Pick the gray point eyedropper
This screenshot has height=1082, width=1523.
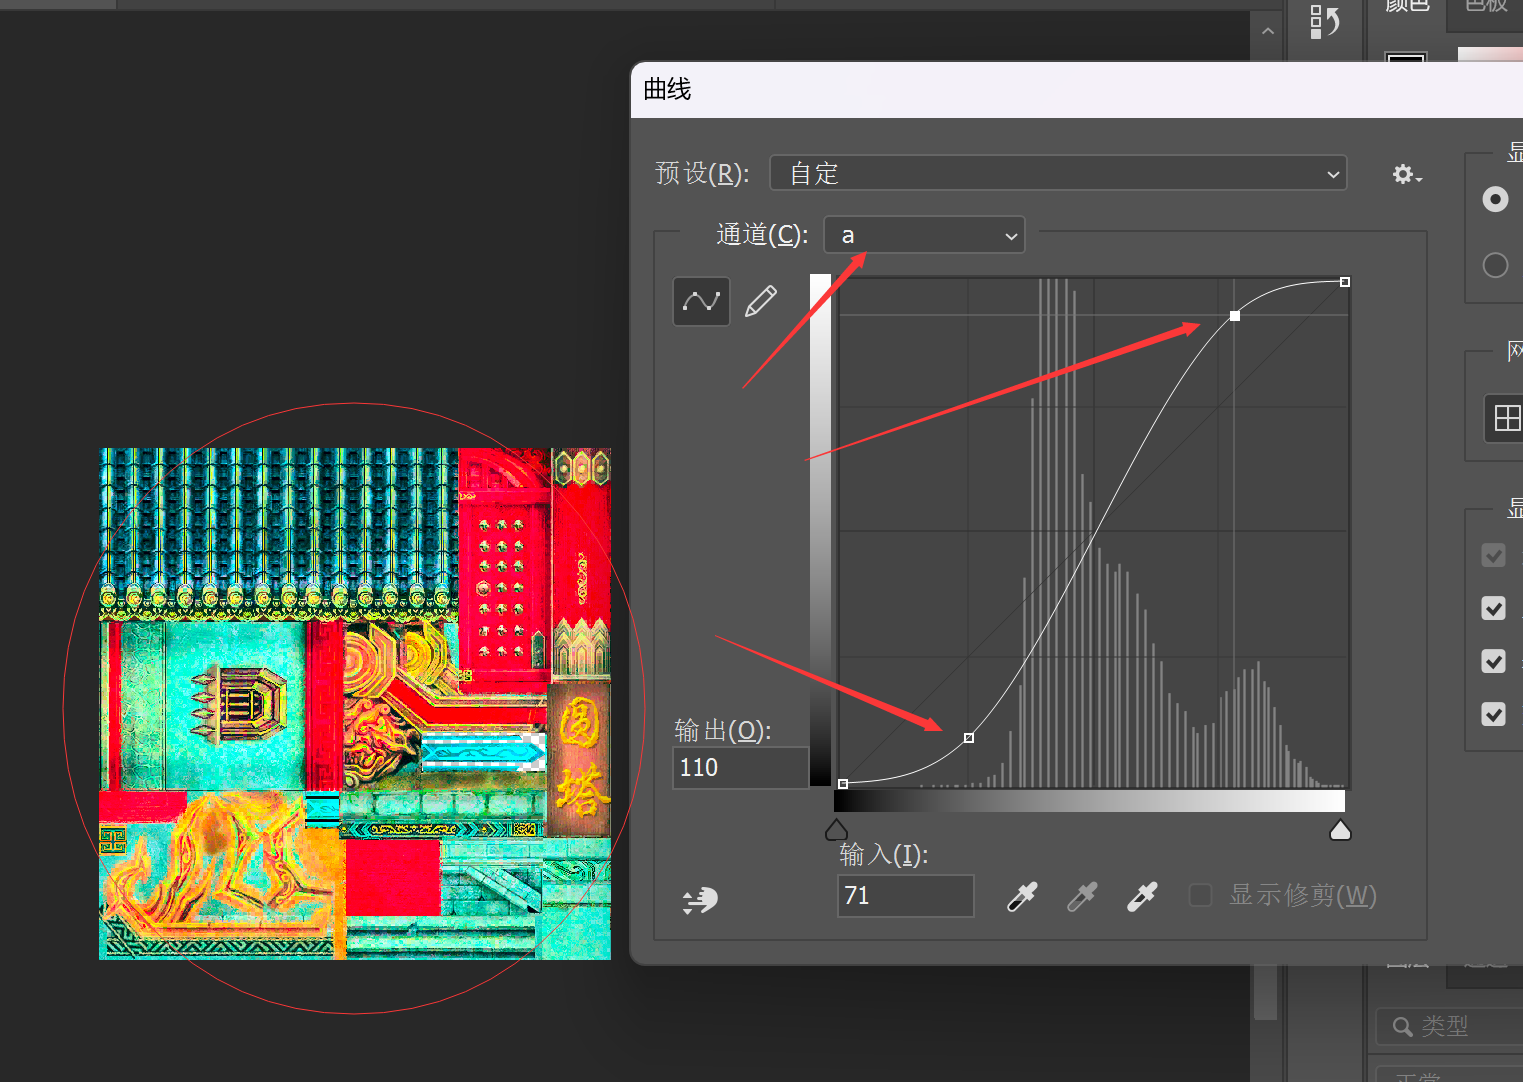pos(1082,897)
